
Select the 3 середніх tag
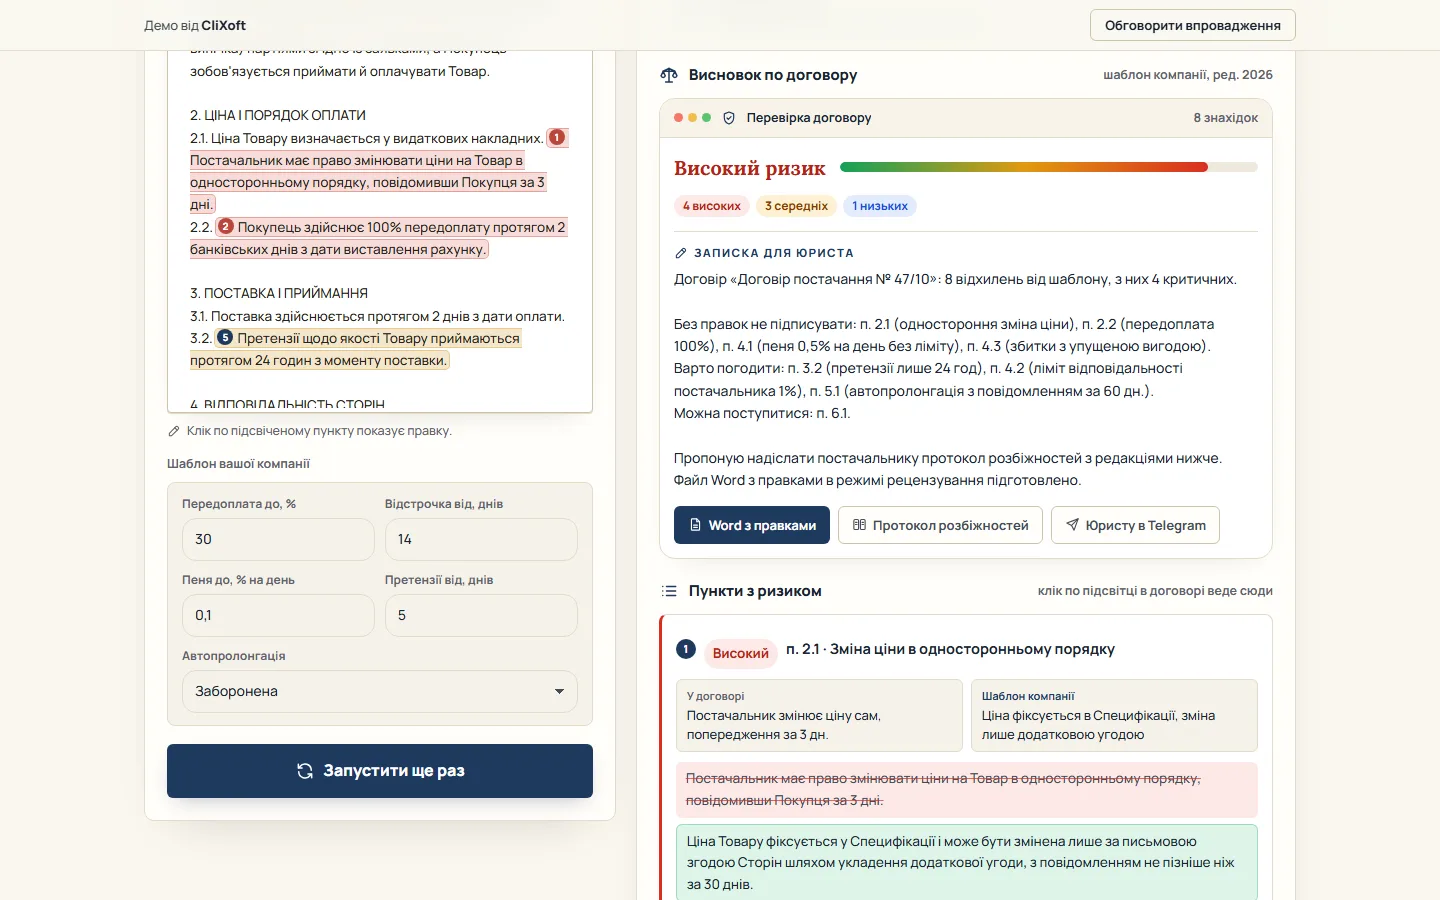[796, 206]
